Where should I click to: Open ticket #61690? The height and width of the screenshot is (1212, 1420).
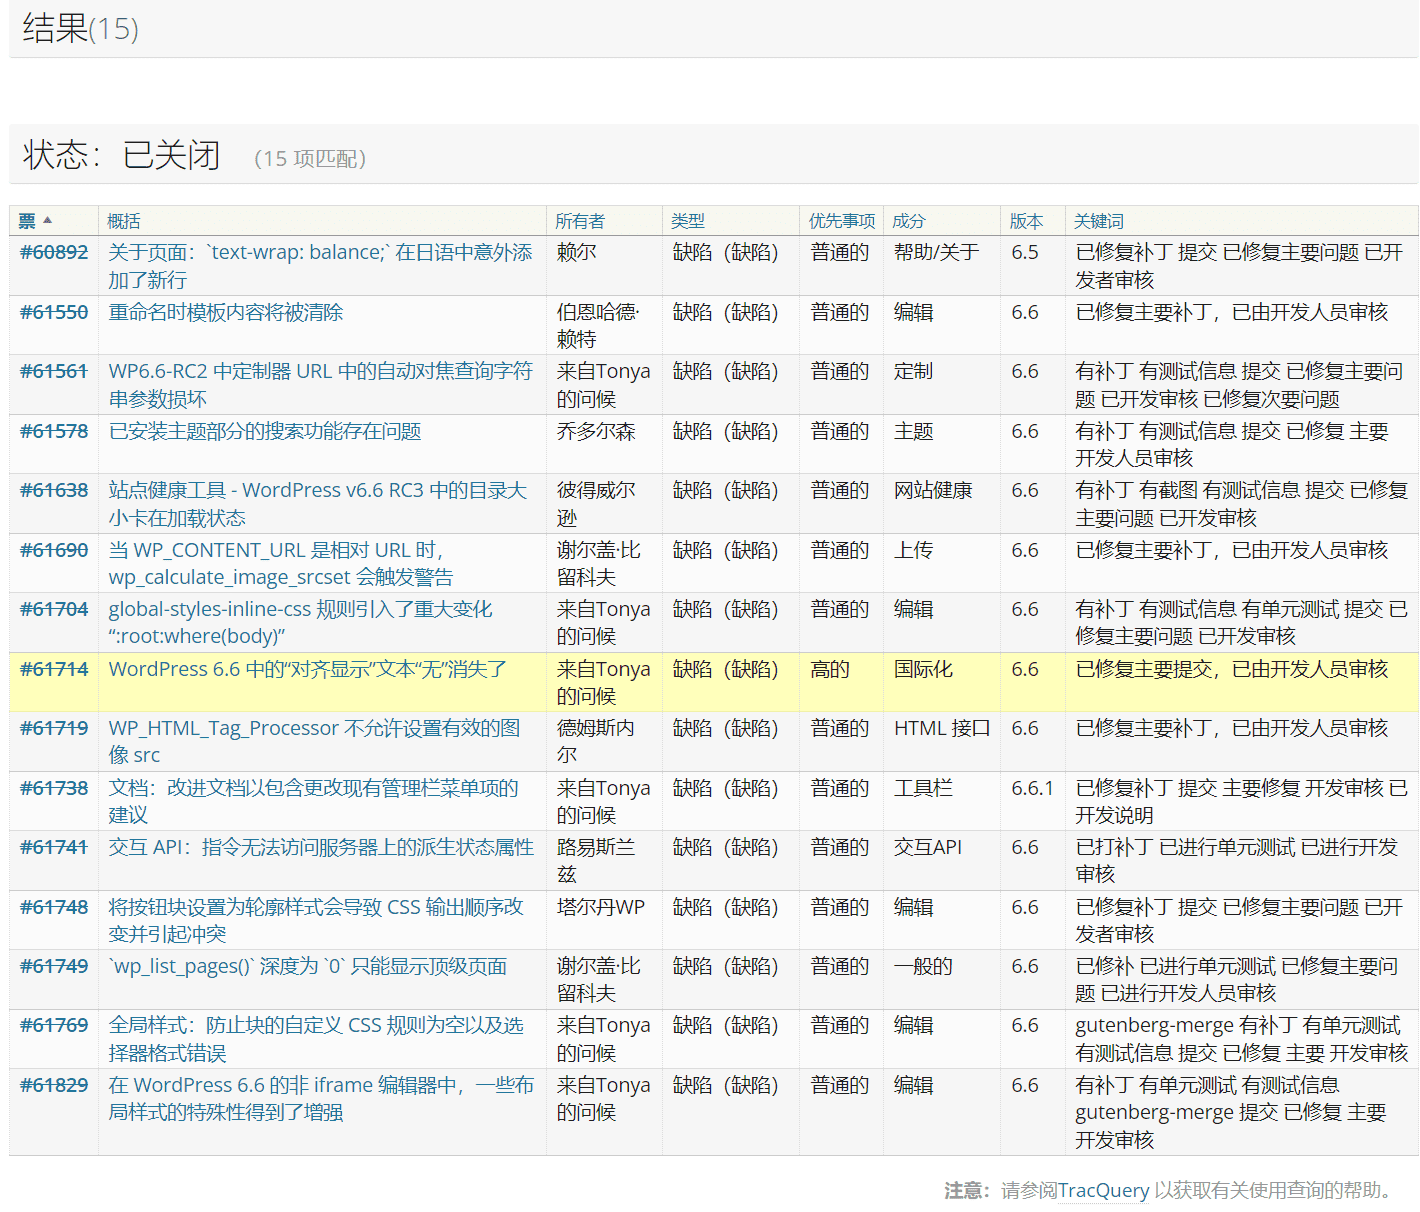[x=54, y=550]
